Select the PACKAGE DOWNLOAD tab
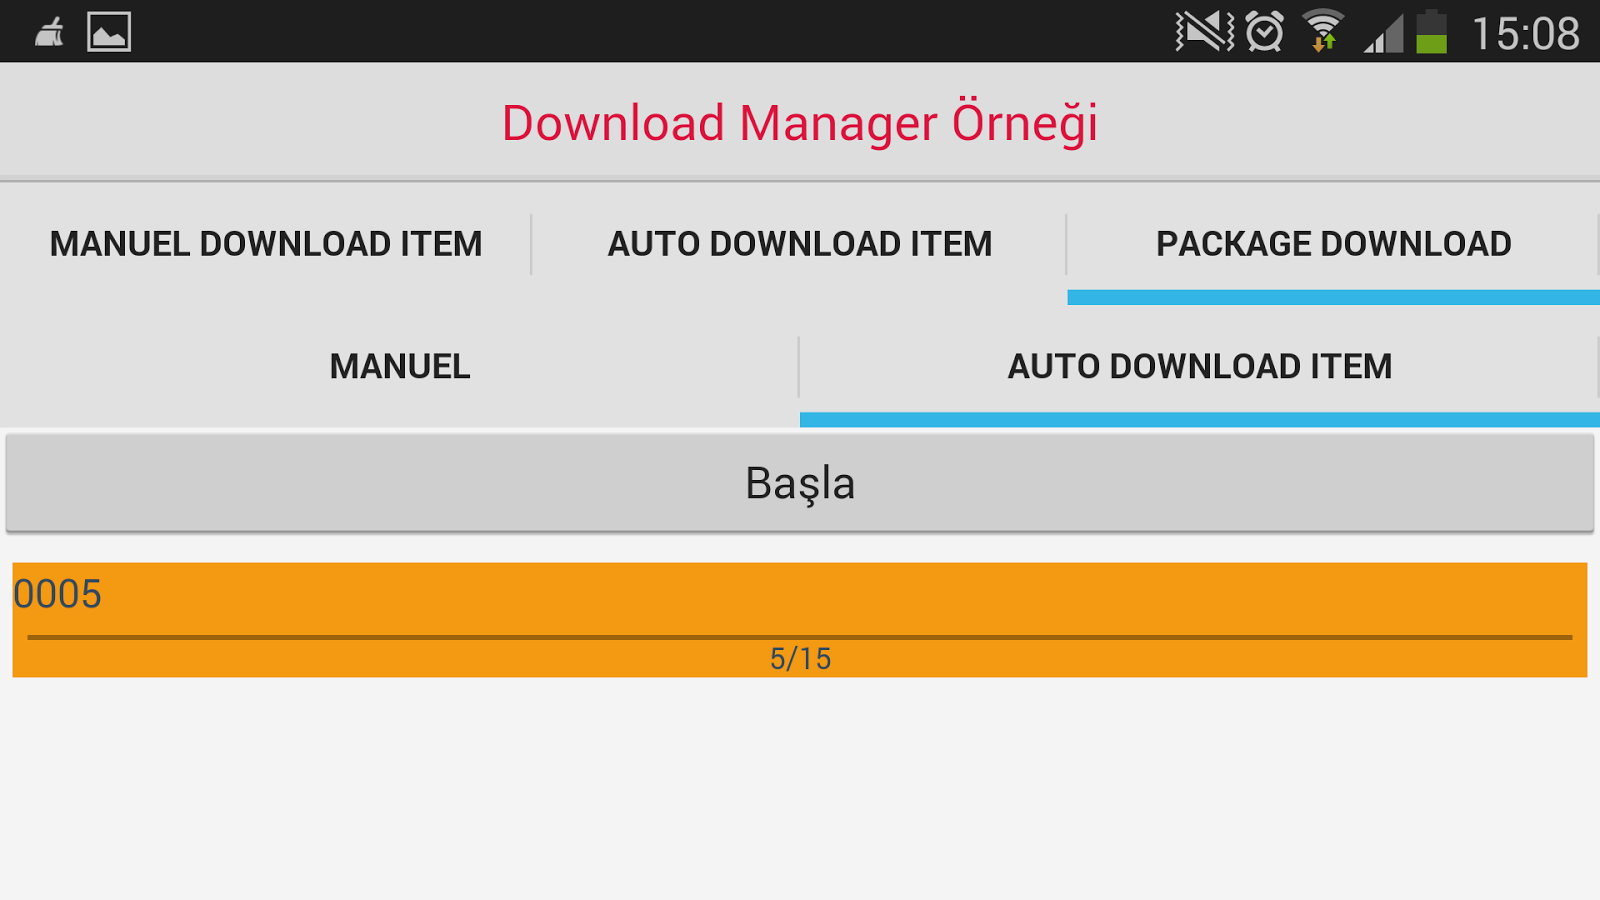The width and height of the screenshot is (1600, 900). tap(1334, 244)
